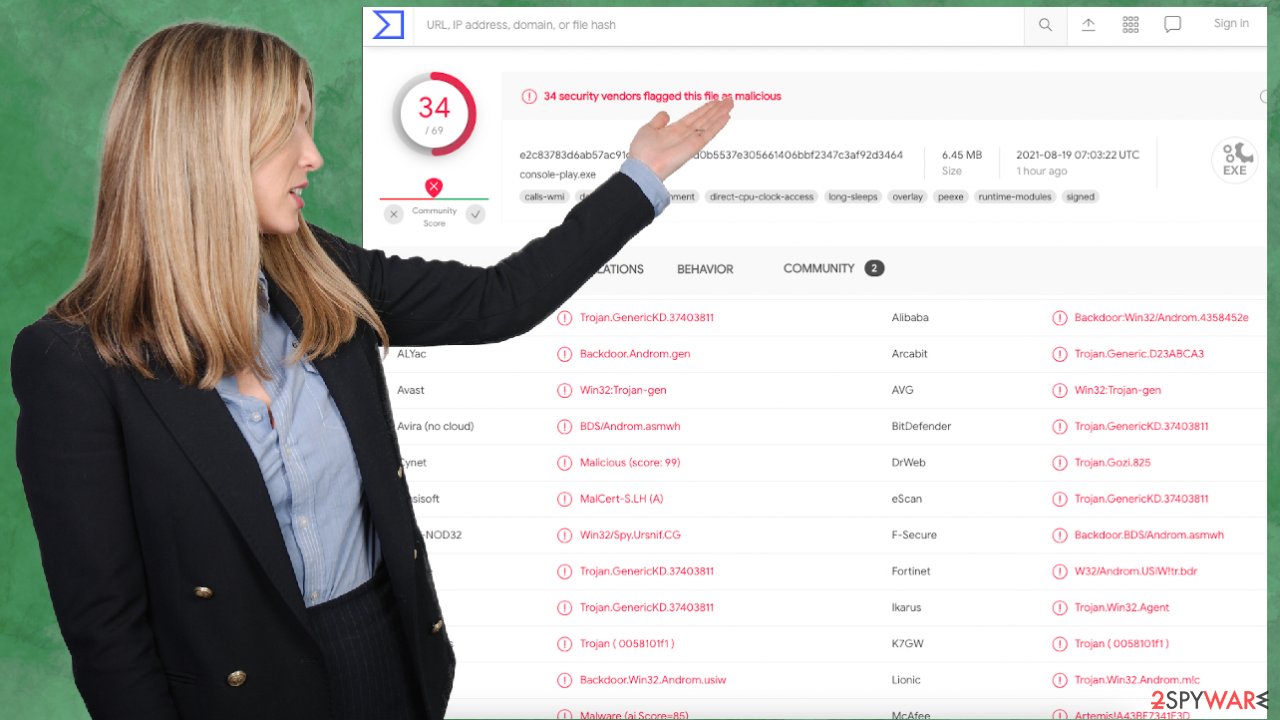Screen dimensions: 1280x720
Task: Select the BitDefender vendor name
Action: click(921, 426)
